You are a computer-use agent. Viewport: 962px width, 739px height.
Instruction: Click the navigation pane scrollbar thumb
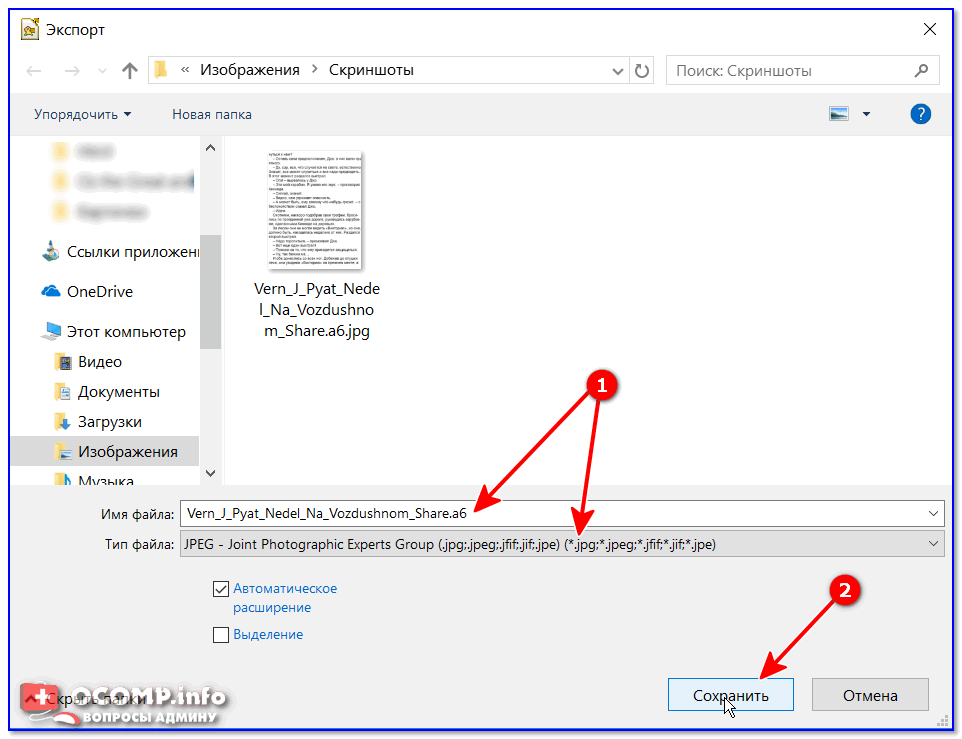[x=210, y=292]
